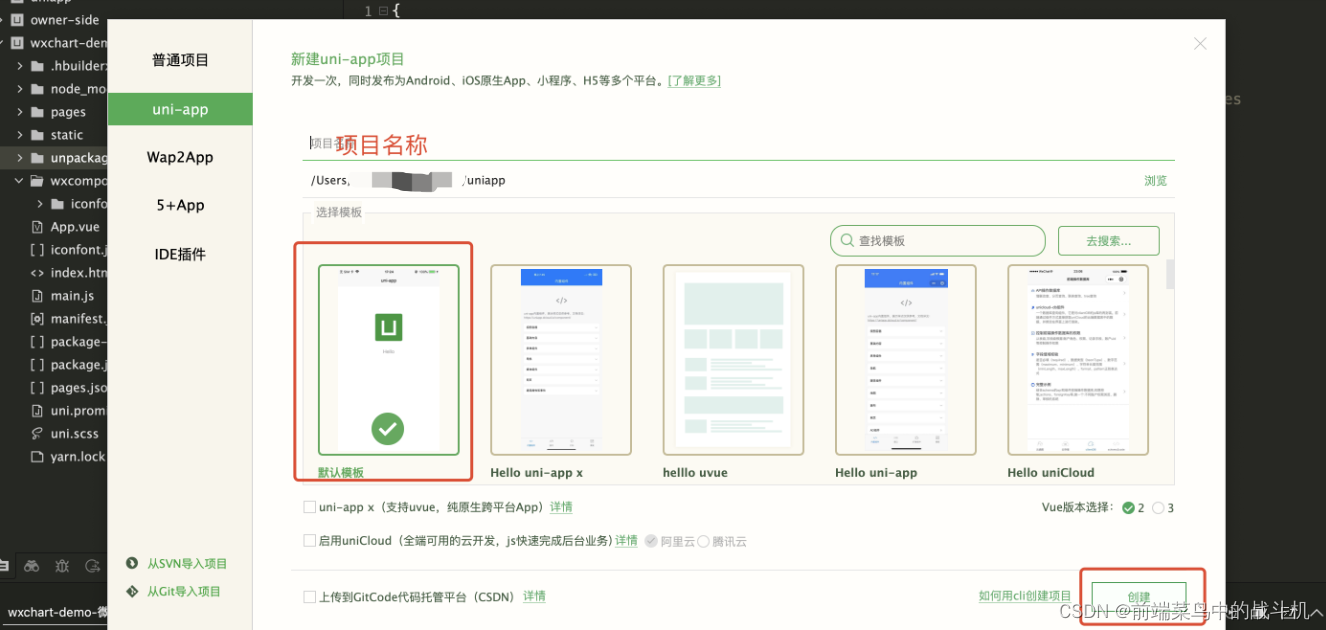Enable 上传到GitCode代码托管平台 checkbox

click(310, 596)
